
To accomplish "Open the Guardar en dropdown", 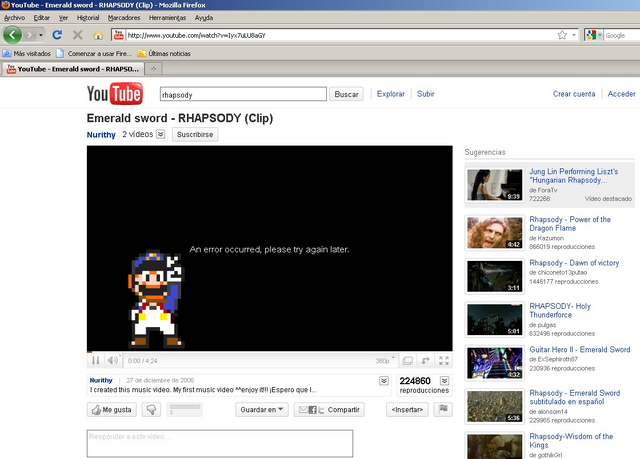I will 262,410.
